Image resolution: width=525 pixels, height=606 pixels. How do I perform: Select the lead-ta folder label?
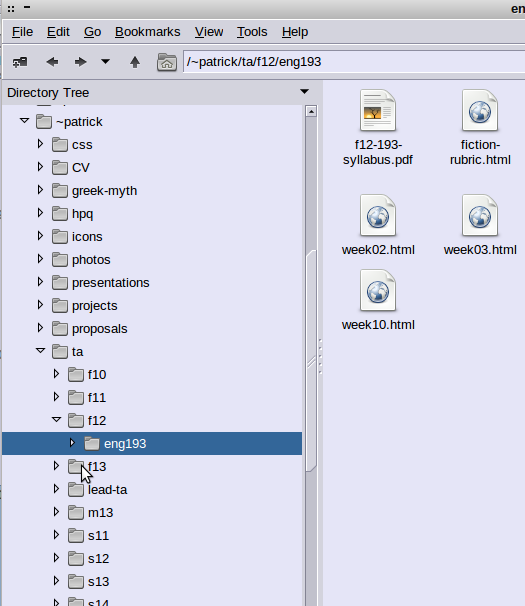point(107,490)
